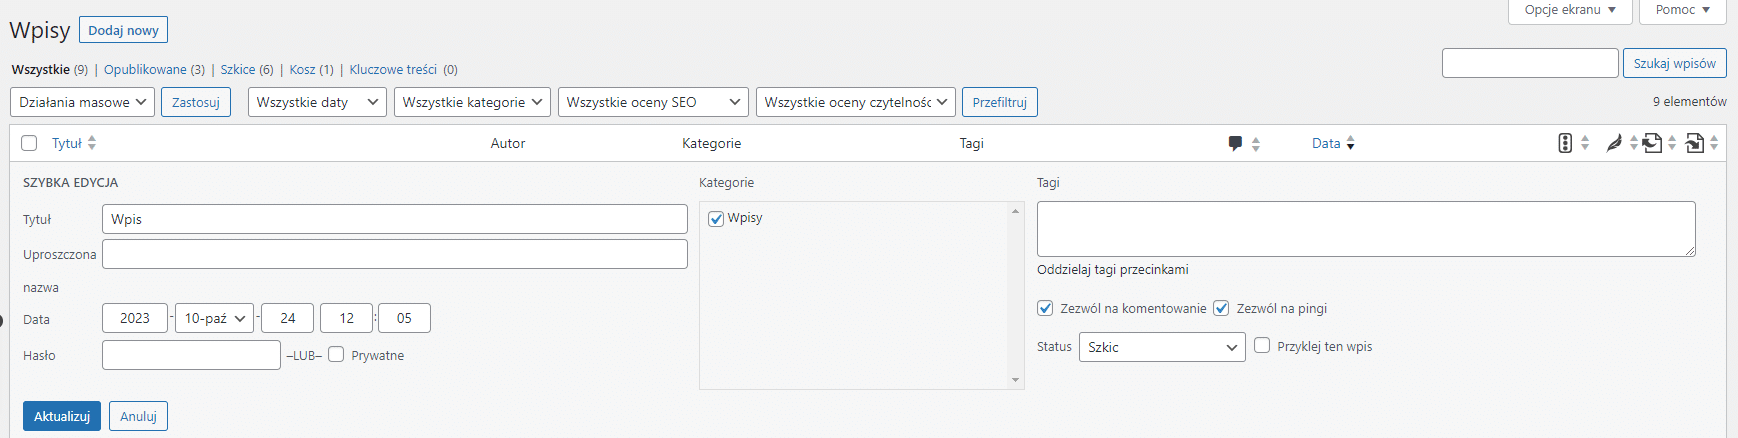Sort by Yoast SEO score traffic-light icon
Viewport: 1738px width, 438px height.
click(x=1565, y=143)
